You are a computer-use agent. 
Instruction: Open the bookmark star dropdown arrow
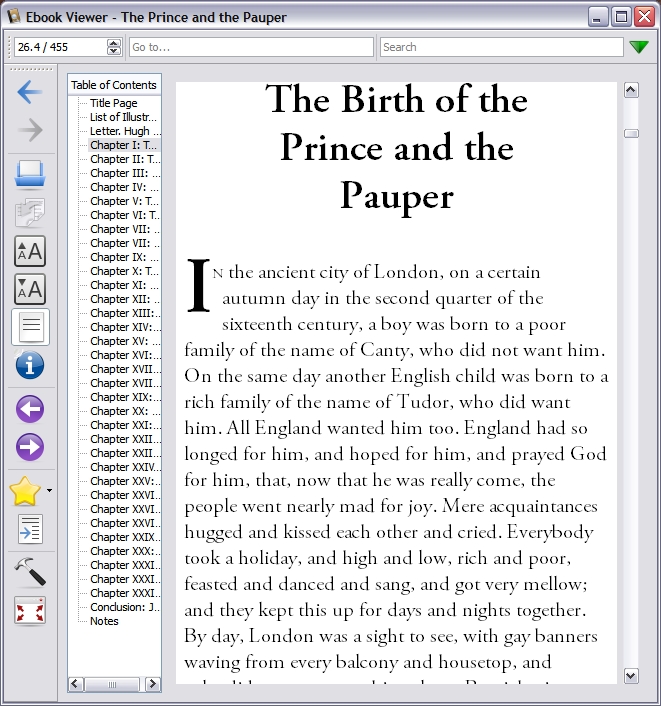click(x=49, y=490)
